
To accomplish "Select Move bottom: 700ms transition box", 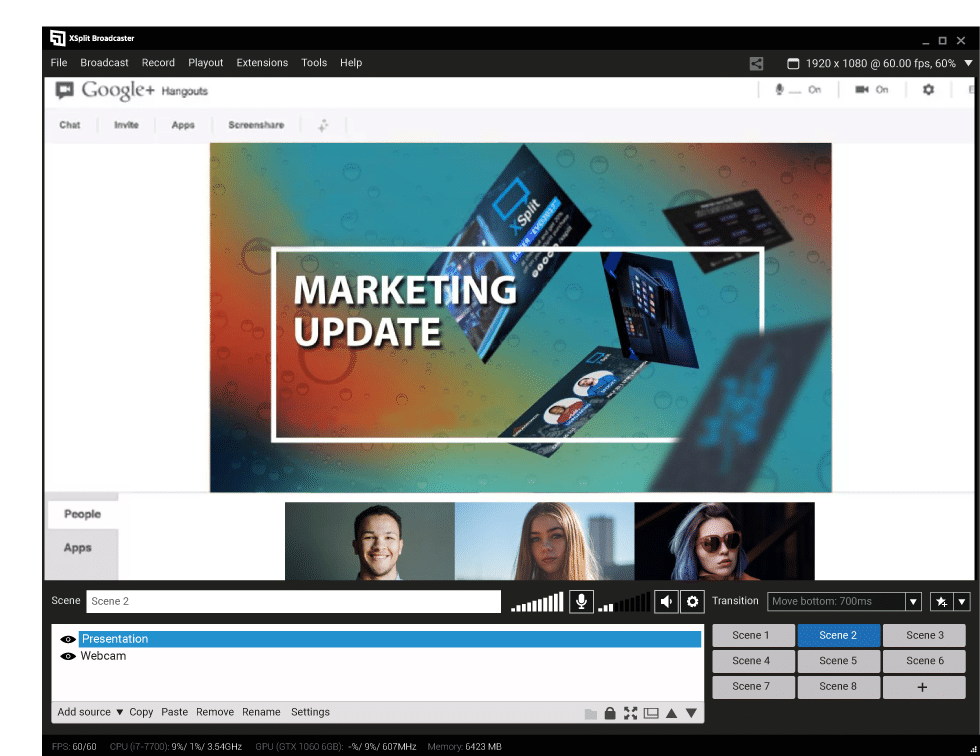I will (x=836, y=602).
